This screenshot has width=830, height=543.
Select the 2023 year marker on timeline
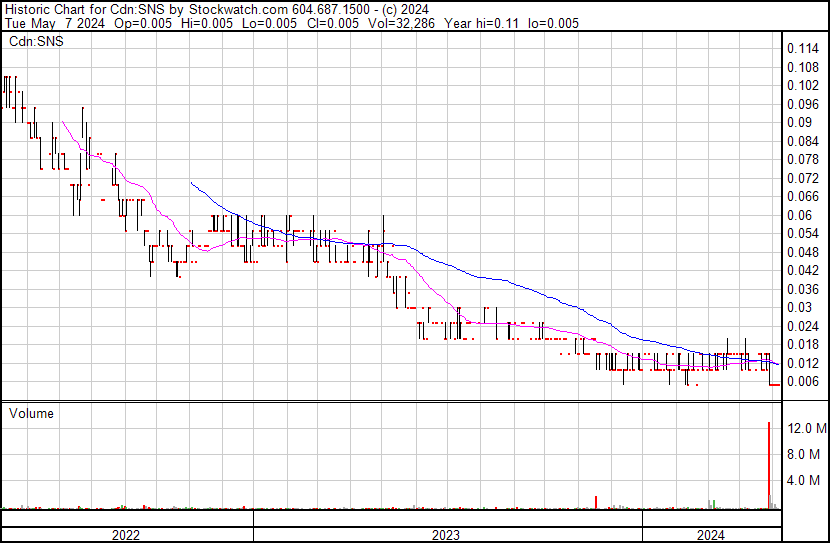[445, 535]
